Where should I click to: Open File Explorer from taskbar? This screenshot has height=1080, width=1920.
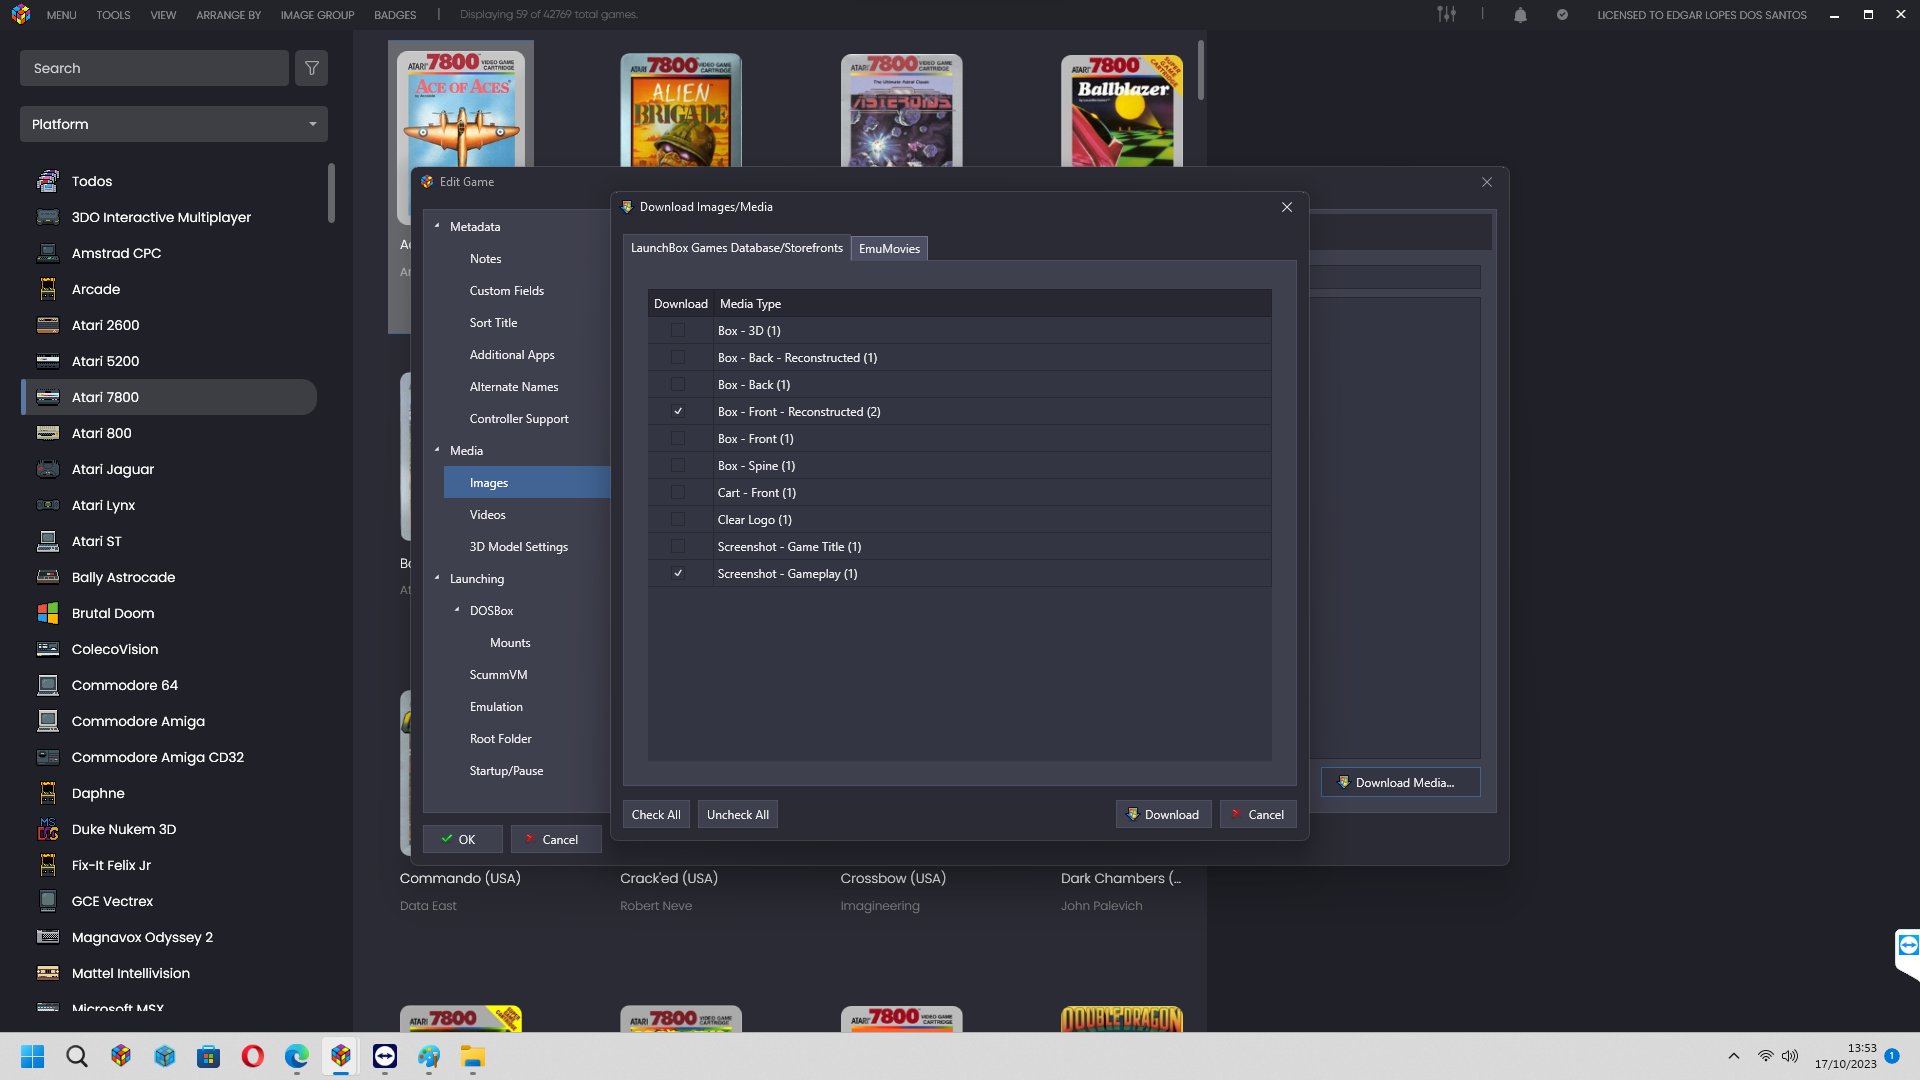pos(473,1056)
